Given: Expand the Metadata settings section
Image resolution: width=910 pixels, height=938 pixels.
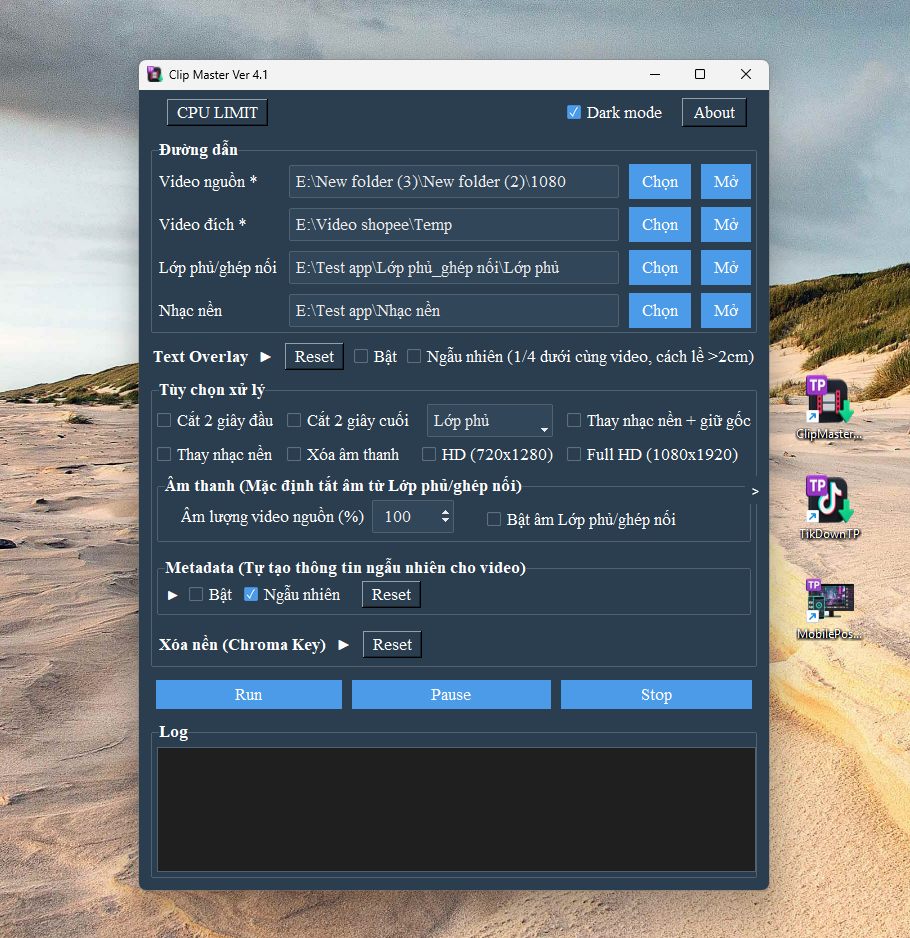Looking at the screenshot, I should pyautogui.click(x=170, y=593).
